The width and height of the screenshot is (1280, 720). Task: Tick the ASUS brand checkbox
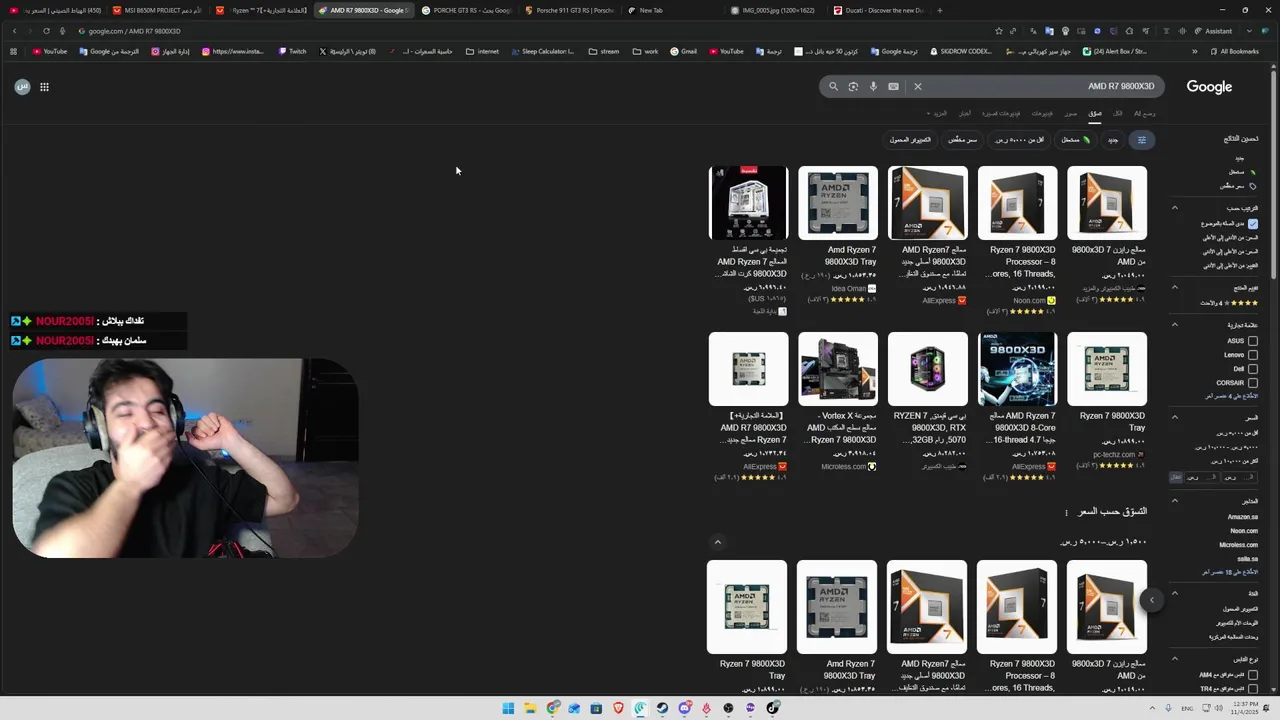tap(1253, 341)
